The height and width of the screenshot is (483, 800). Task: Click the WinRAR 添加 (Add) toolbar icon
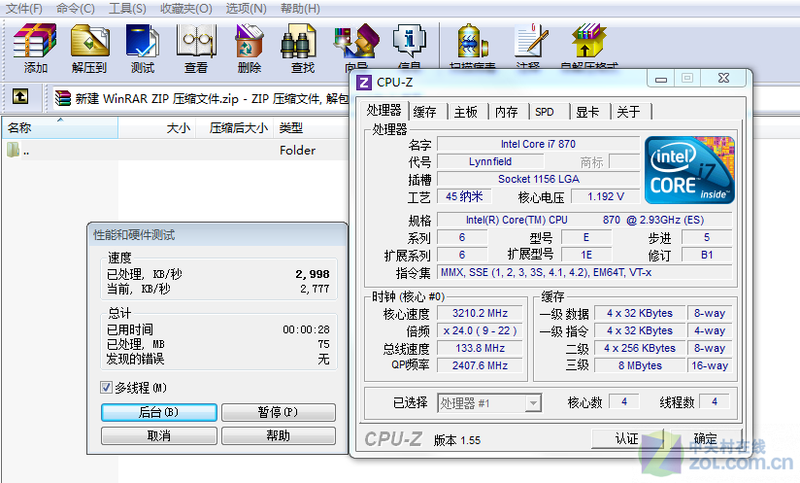click(x=35, y=41)
